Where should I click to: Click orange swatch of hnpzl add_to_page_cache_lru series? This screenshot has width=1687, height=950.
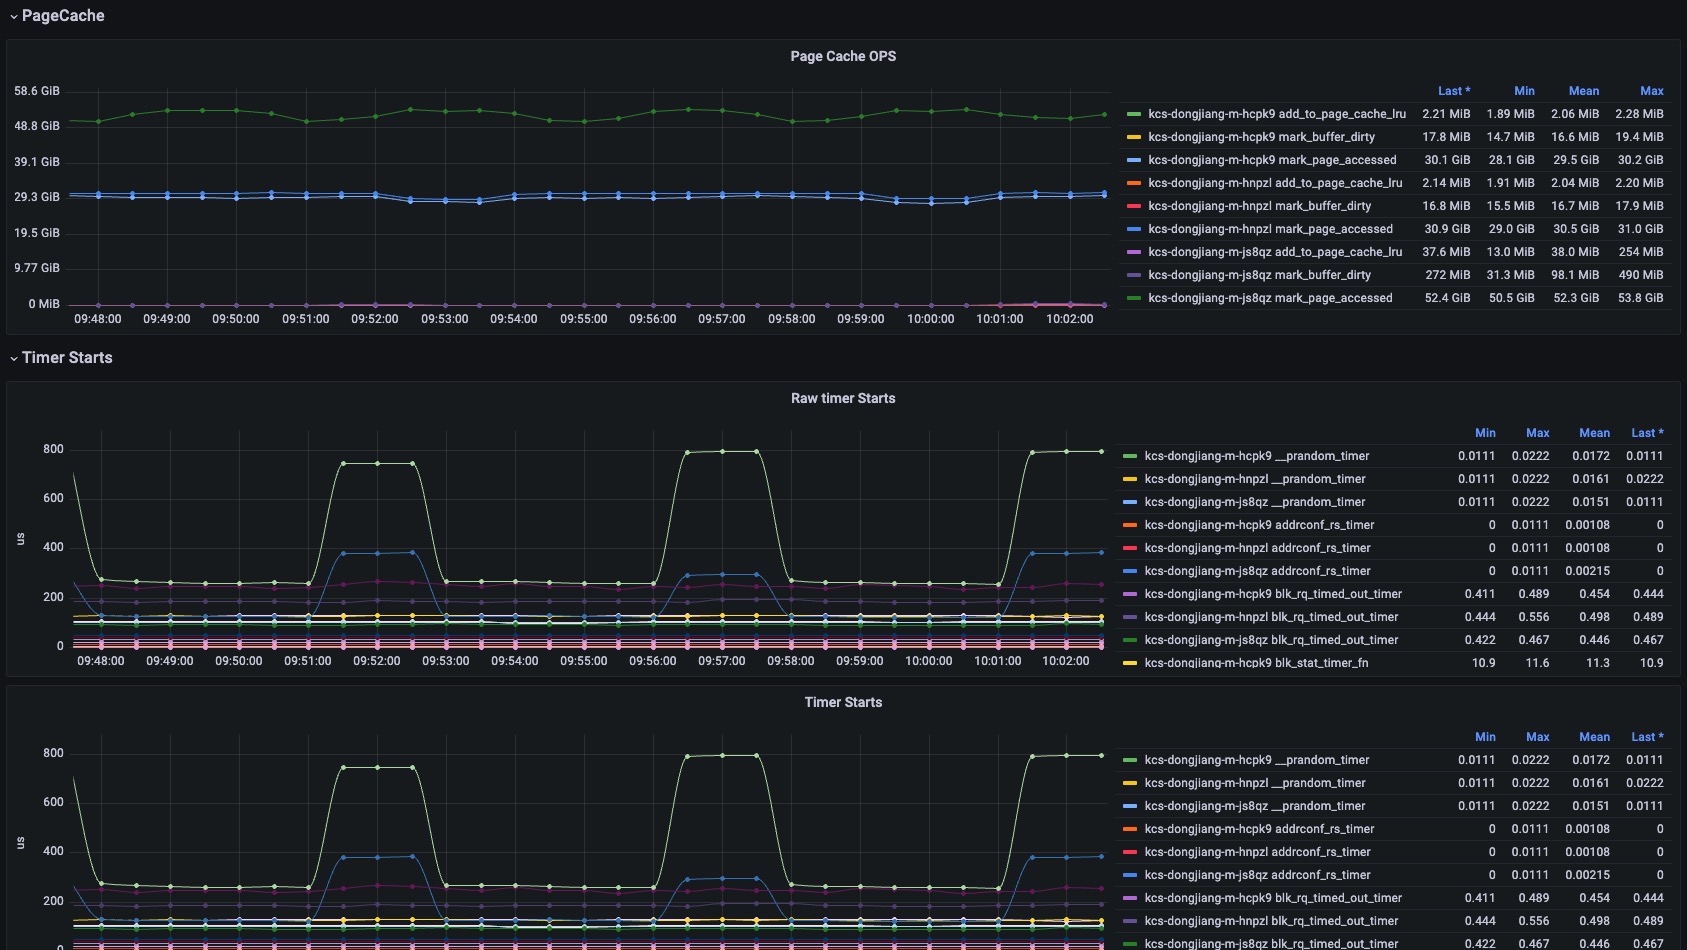pyautogui.click(x=1134, y=183)
